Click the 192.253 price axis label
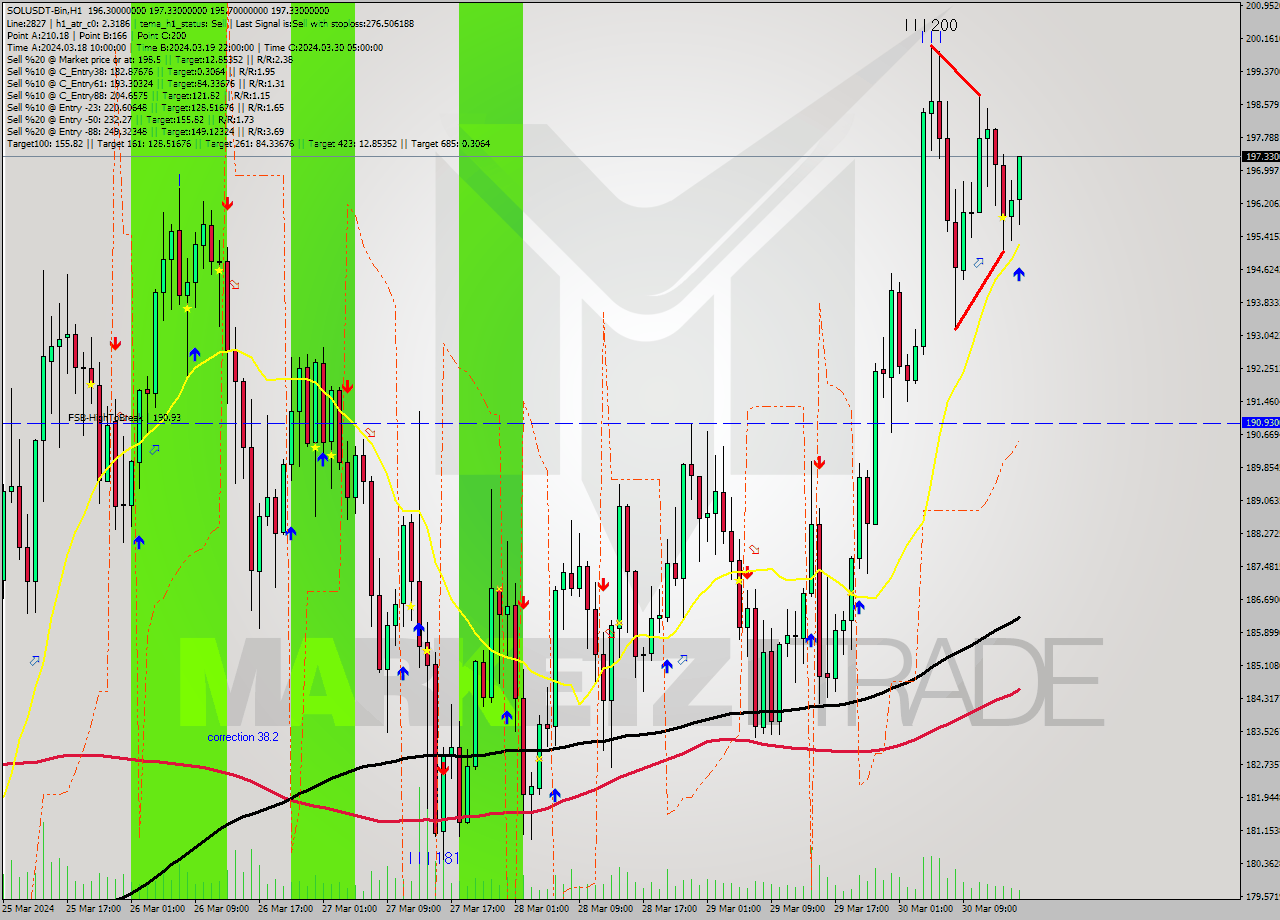1280x920 pixels. click(x=1261, y=368)
